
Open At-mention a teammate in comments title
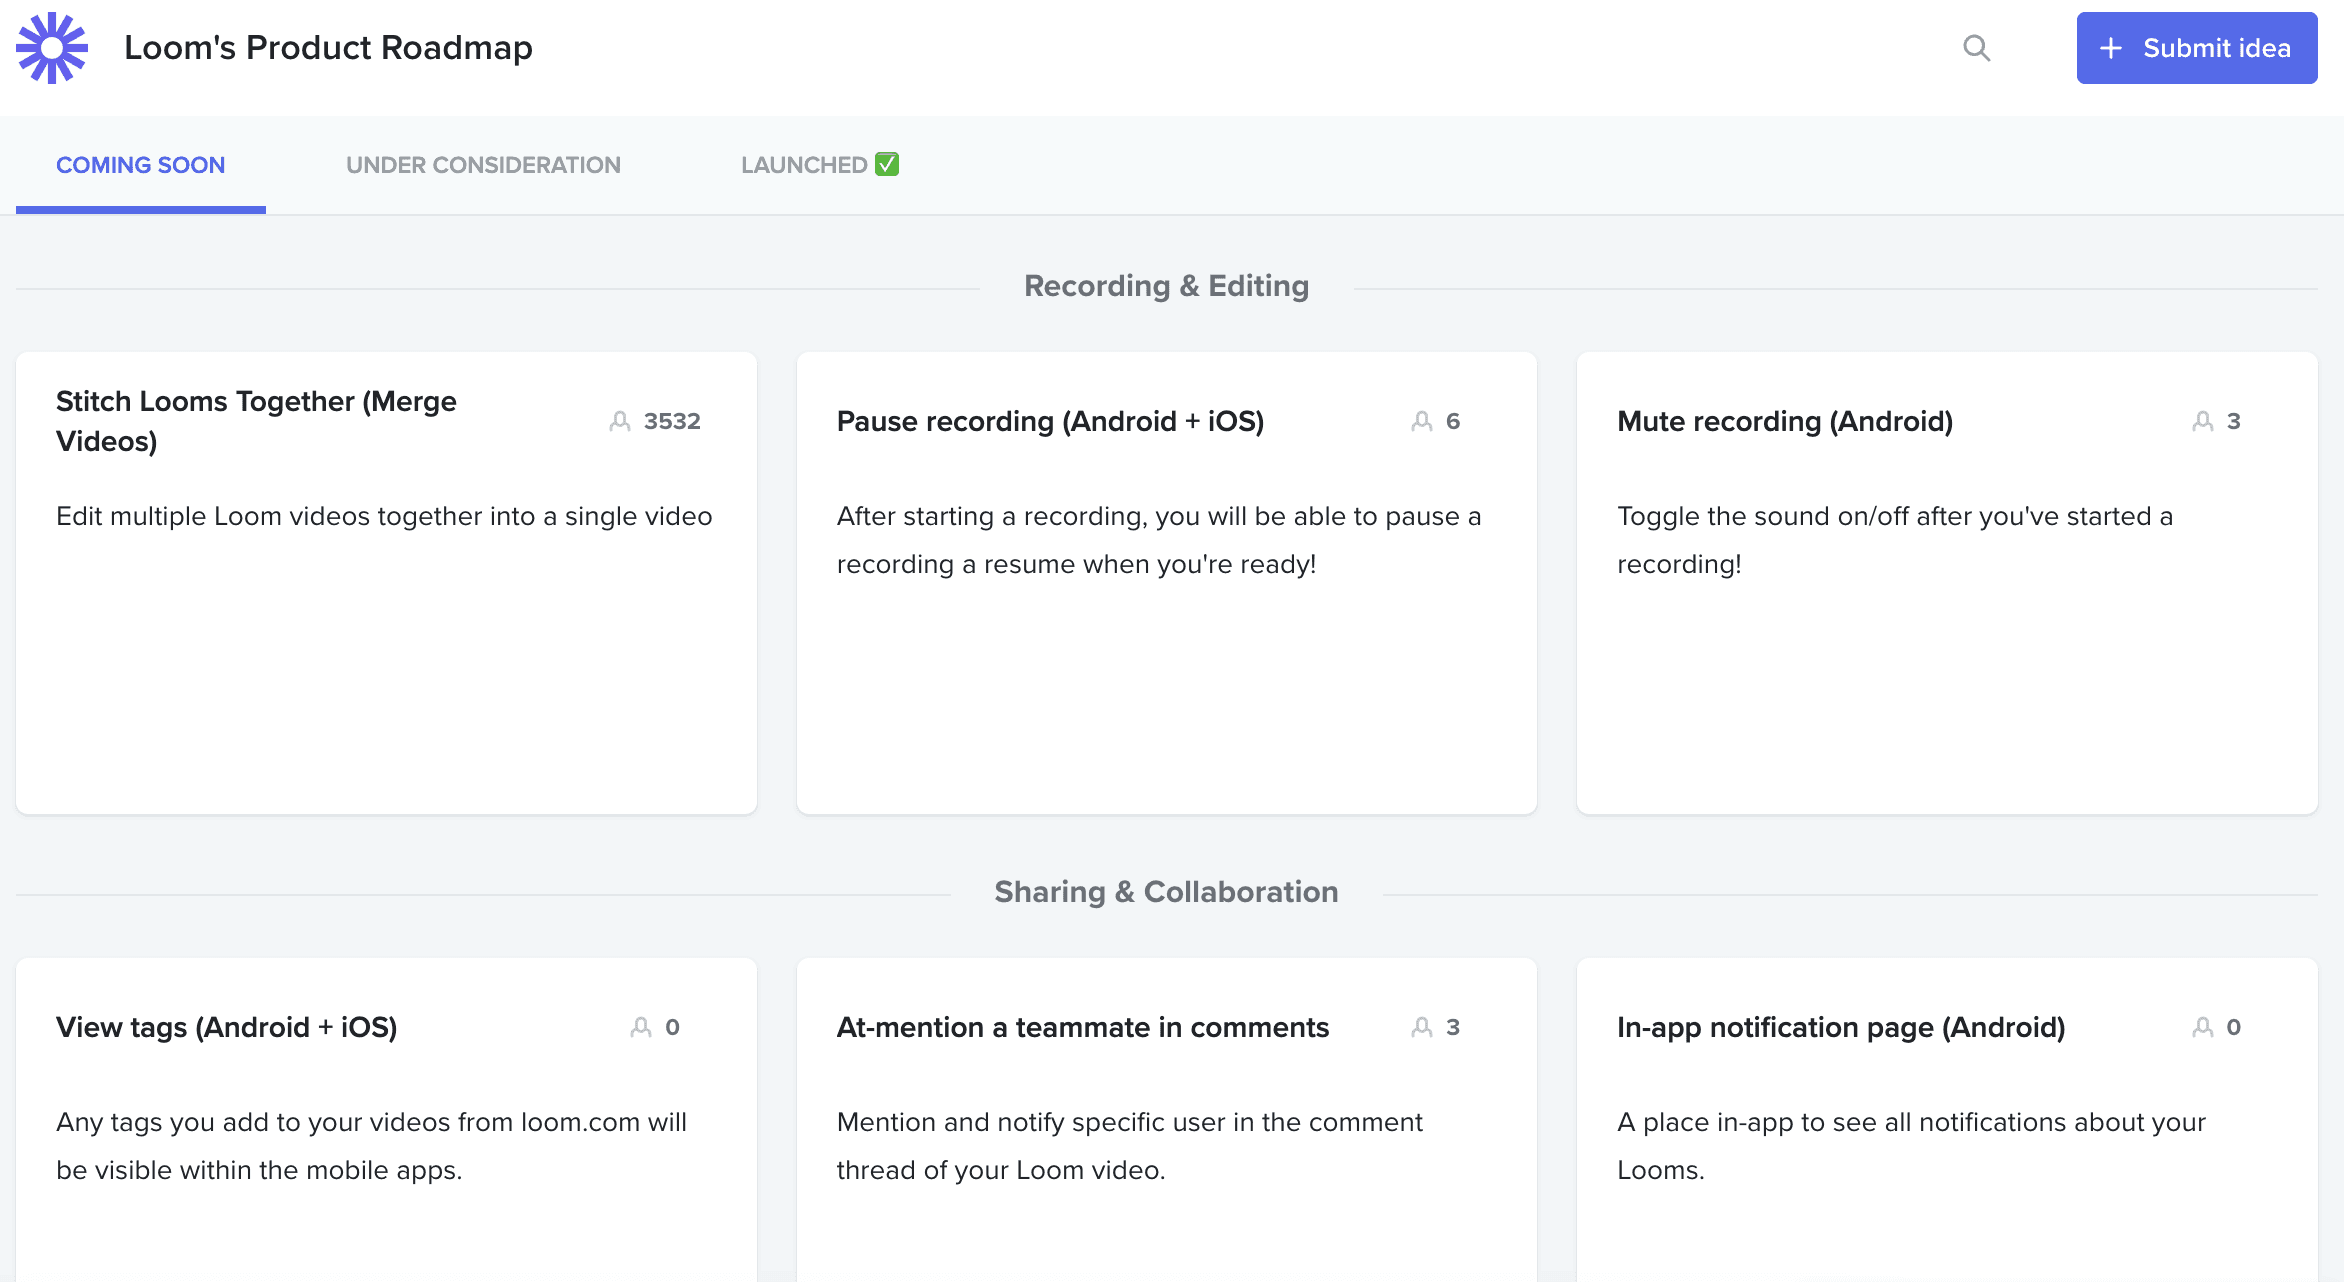coord(1083,1027)
